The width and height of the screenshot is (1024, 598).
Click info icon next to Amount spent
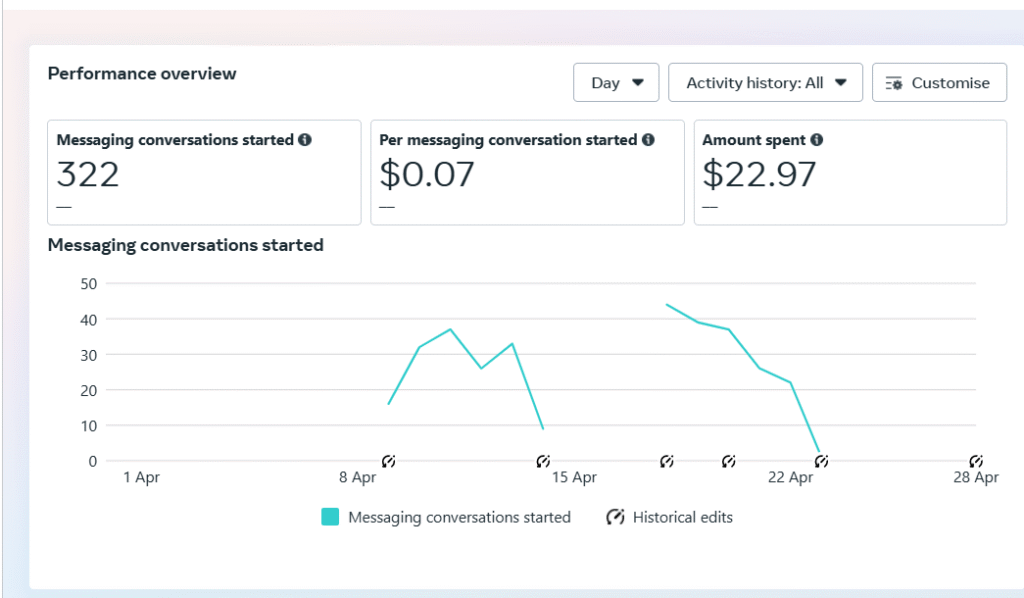tap(817, 140)
